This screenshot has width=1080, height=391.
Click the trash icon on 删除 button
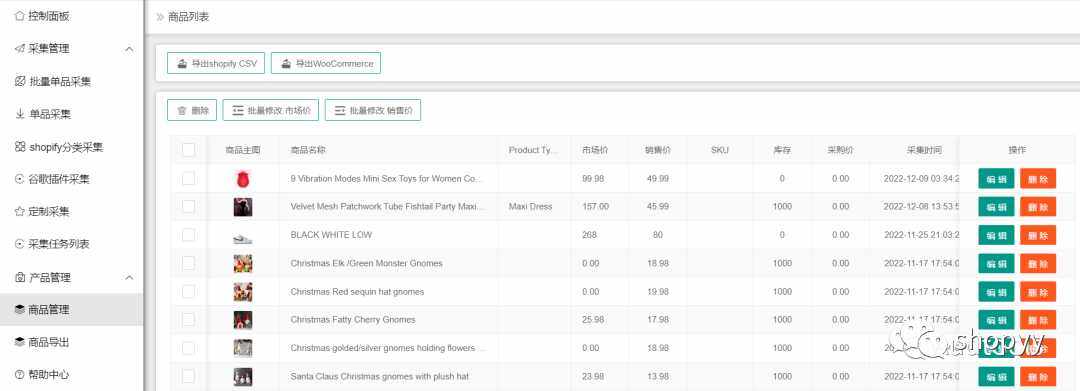click(182, 110)
